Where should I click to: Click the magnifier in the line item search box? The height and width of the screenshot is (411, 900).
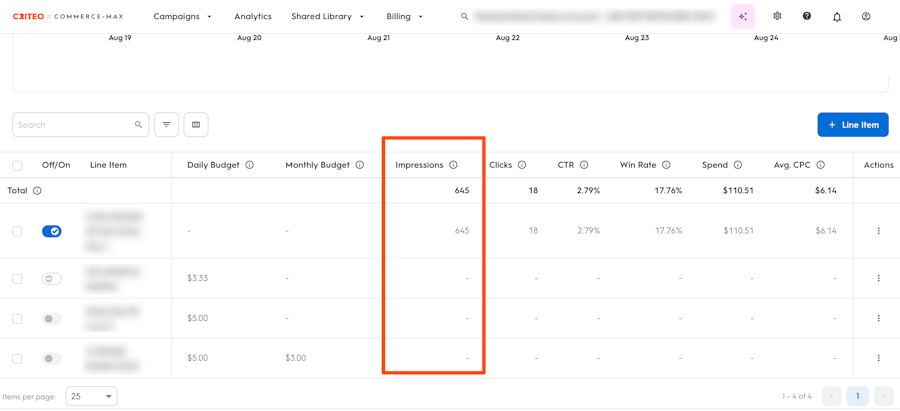click(138, 125)
